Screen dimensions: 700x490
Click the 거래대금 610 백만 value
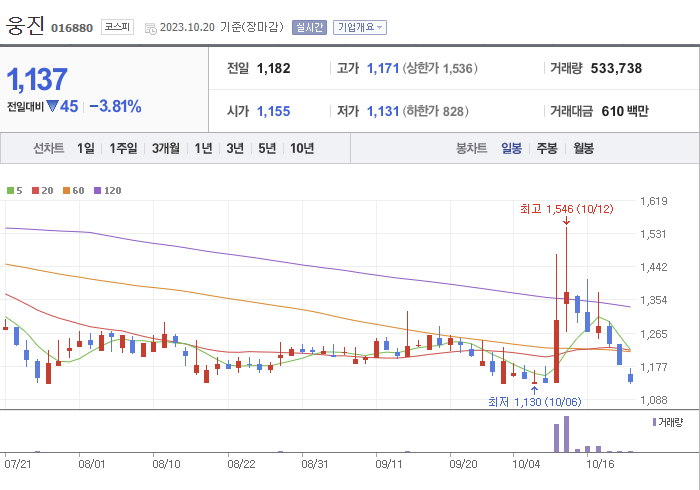click(625, 111)
